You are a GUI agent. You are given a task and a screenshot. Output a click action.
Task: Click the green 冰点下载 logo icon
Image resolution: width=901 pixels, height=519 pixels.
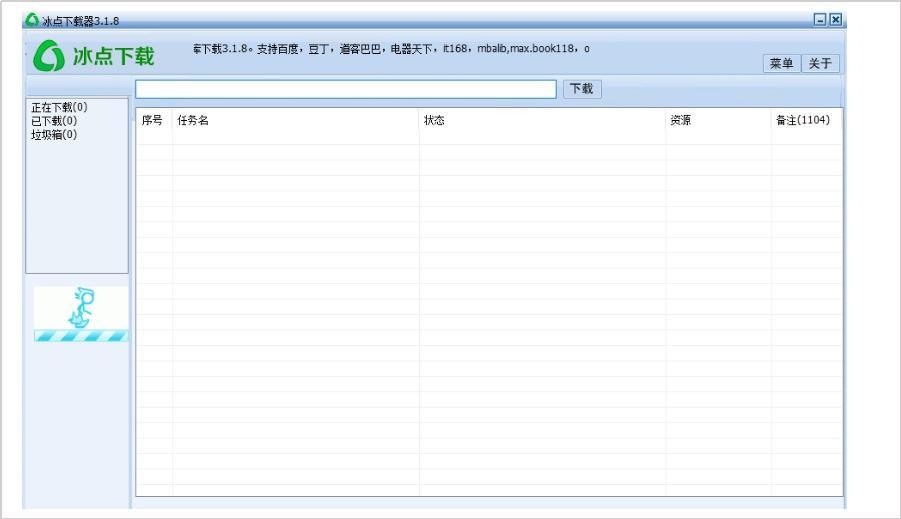[49, 56]
